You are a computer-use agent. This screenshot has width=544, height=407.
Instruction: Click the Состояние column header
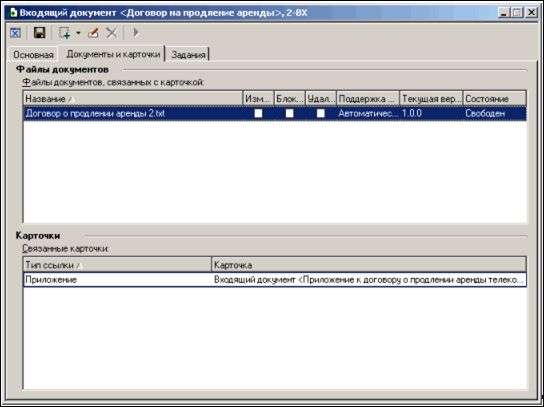pos(494,99)
